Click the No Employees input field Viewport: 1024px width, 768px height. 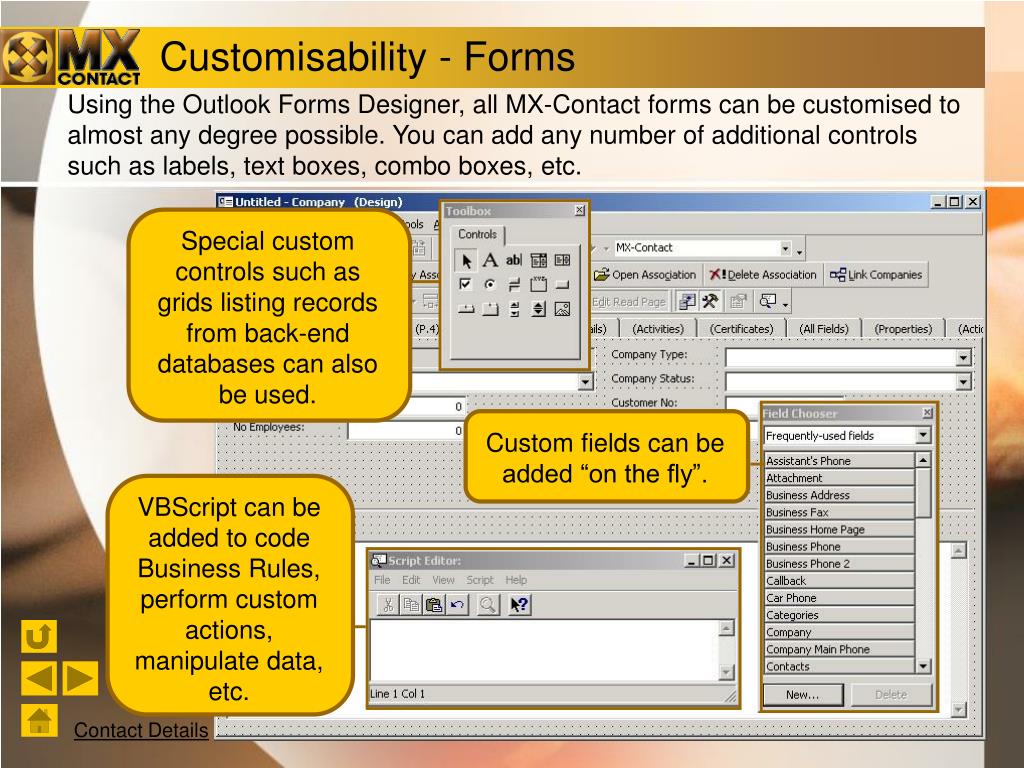tap(406, 430)
